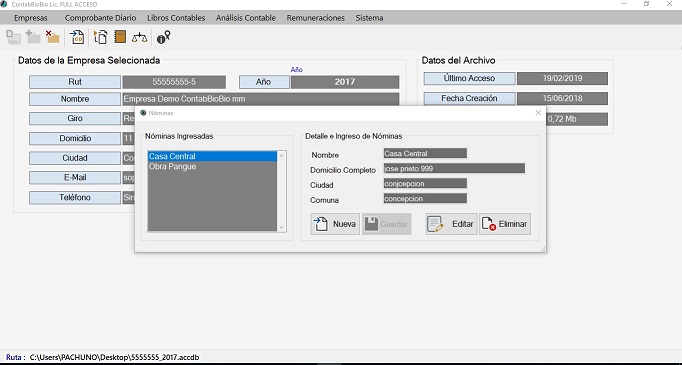Click the date 15/06/2018
Image resolution: width=682 pixels, height=365 pixels.
[x=562, y=98]
